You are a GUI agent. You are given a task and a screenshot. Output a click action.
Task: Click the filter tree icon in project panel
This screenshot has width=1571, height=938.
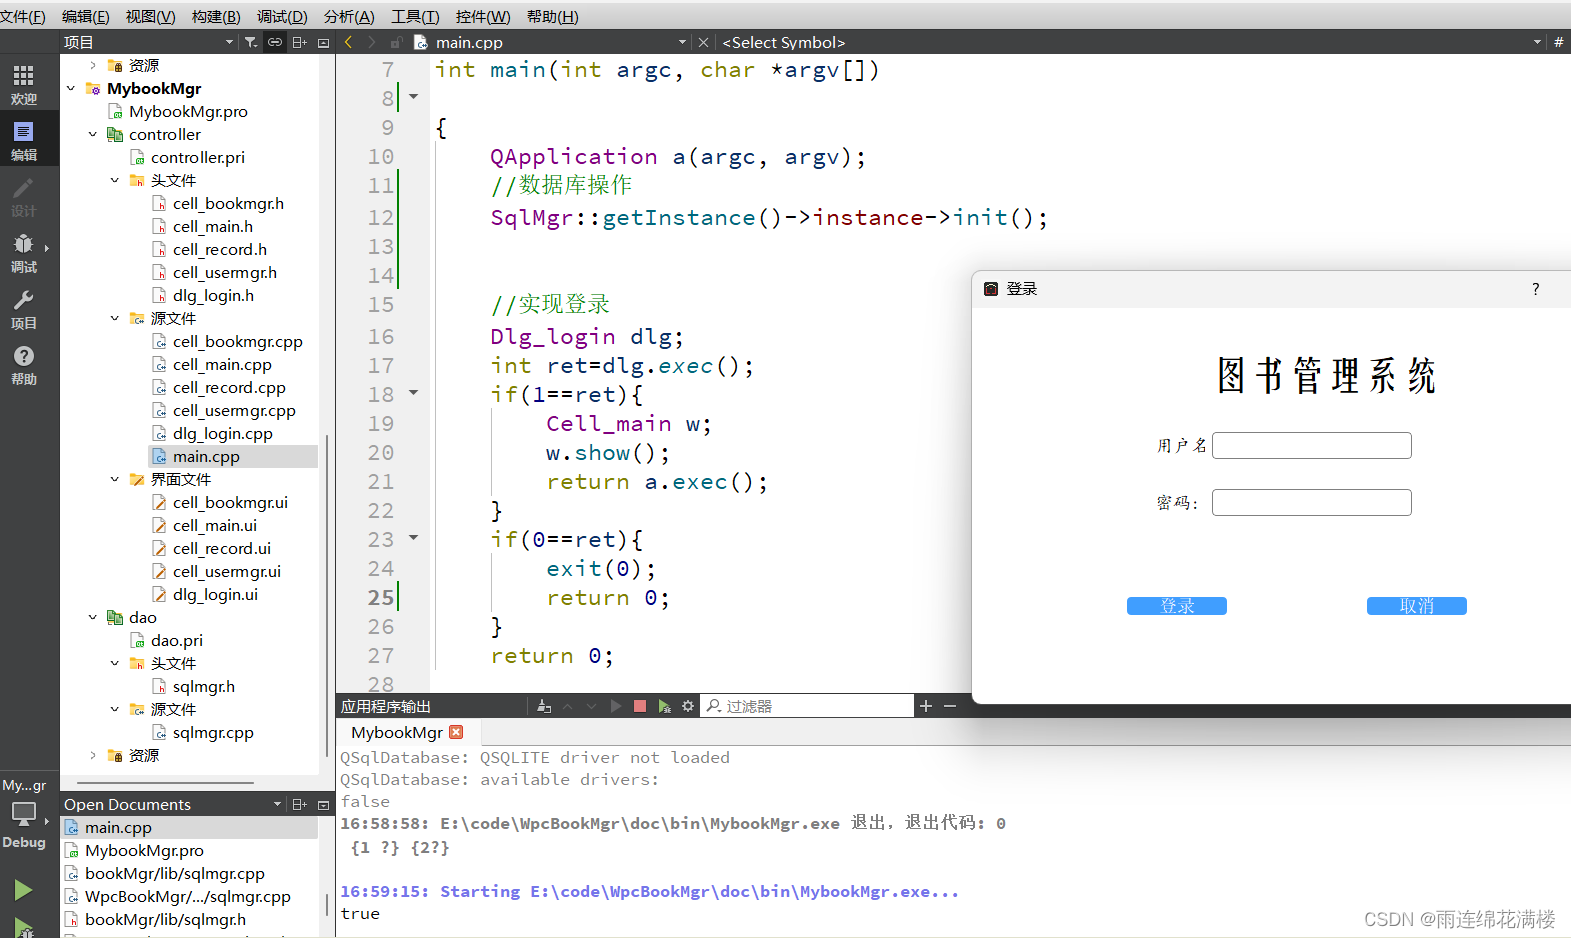(x=251, y=42)
